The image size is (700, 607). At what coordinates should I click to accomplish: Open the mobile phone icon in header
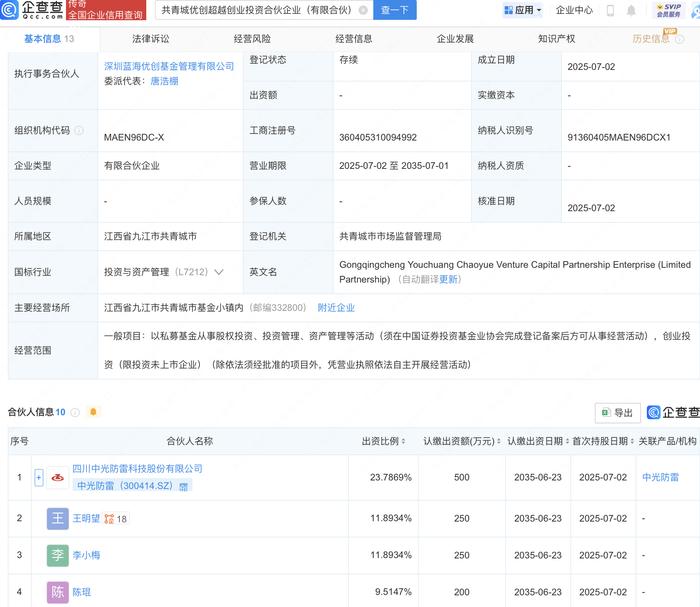(610, 10)
